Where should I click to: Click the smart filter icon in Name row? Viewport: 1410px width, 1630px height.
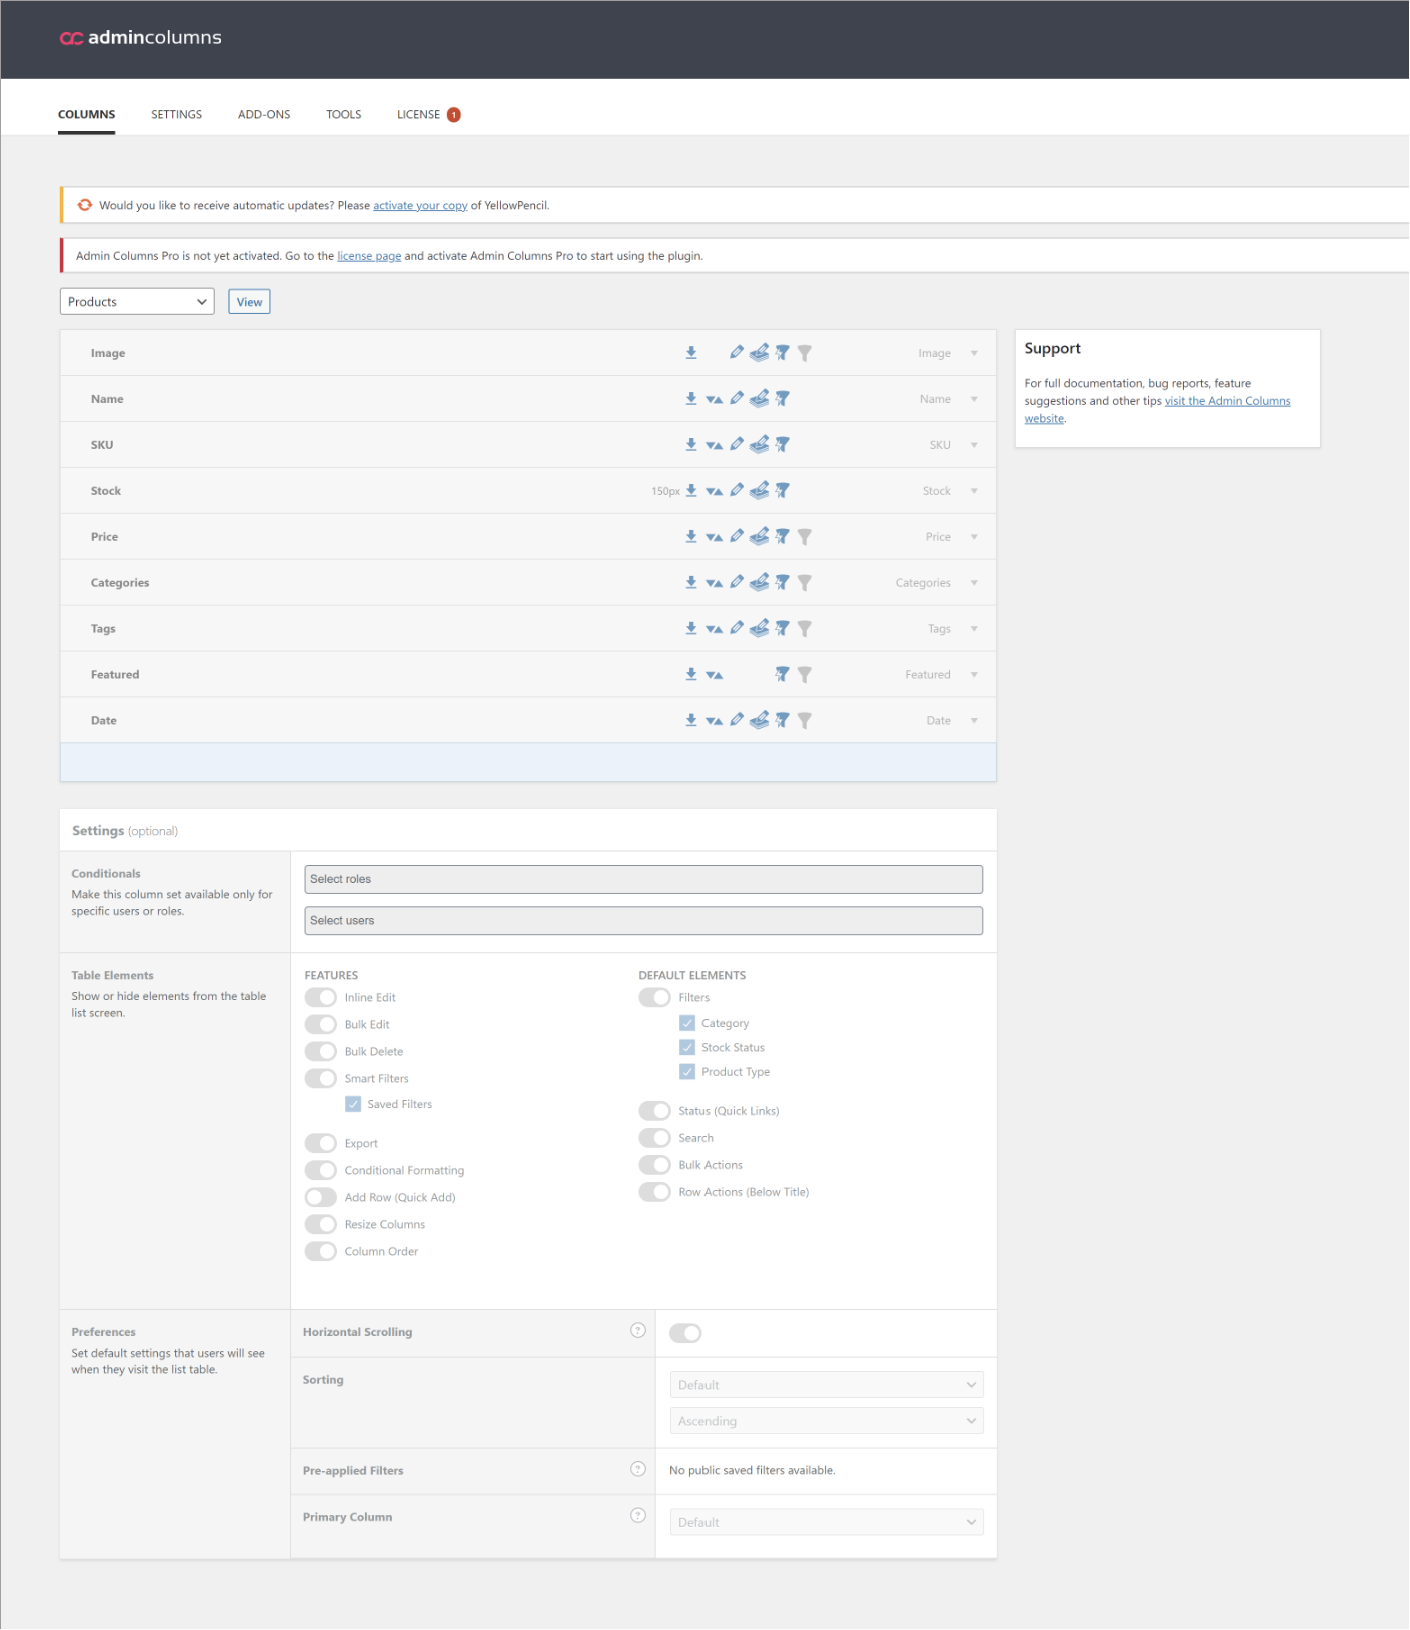click(x=782, y=399)
